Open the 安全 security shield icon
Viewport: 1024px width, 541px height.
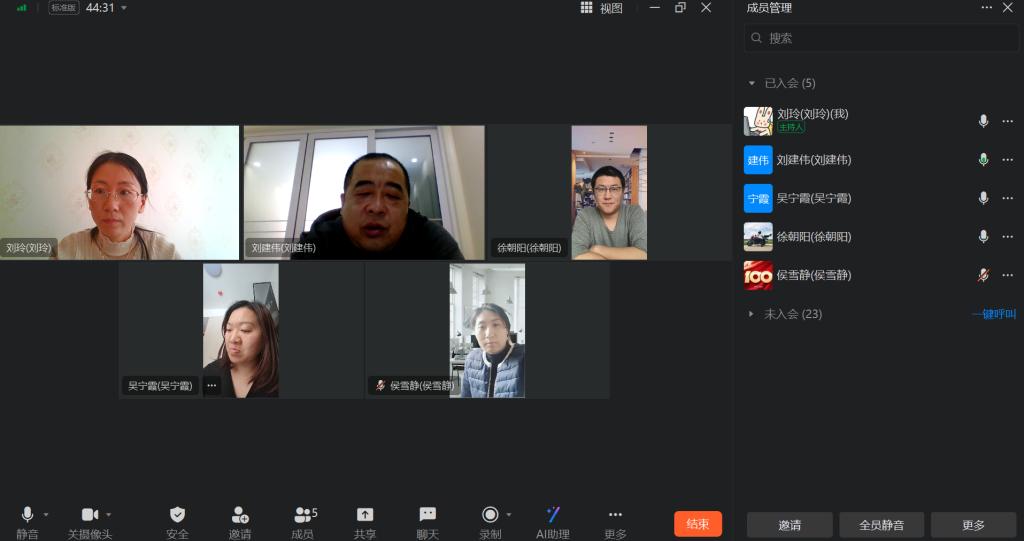177,515
